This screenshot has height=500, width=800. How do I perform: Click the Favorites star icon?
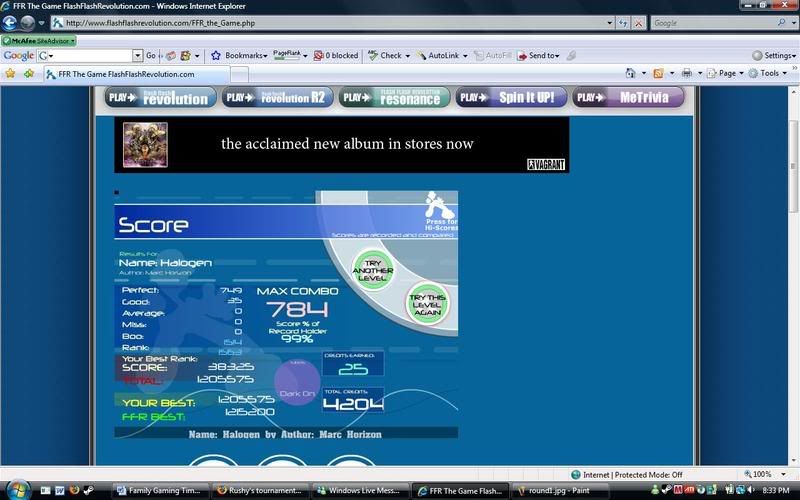(11, 74)
